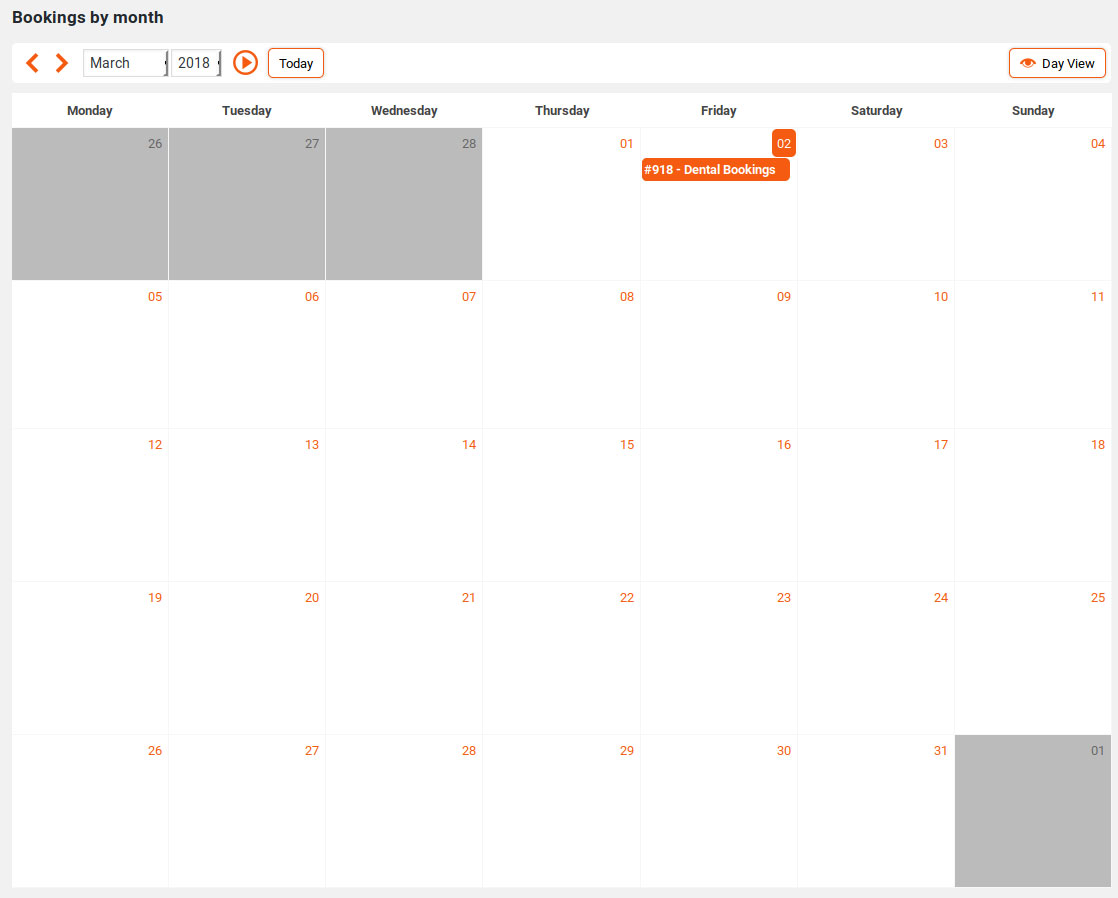Select Monday March 19

(90, 658)
